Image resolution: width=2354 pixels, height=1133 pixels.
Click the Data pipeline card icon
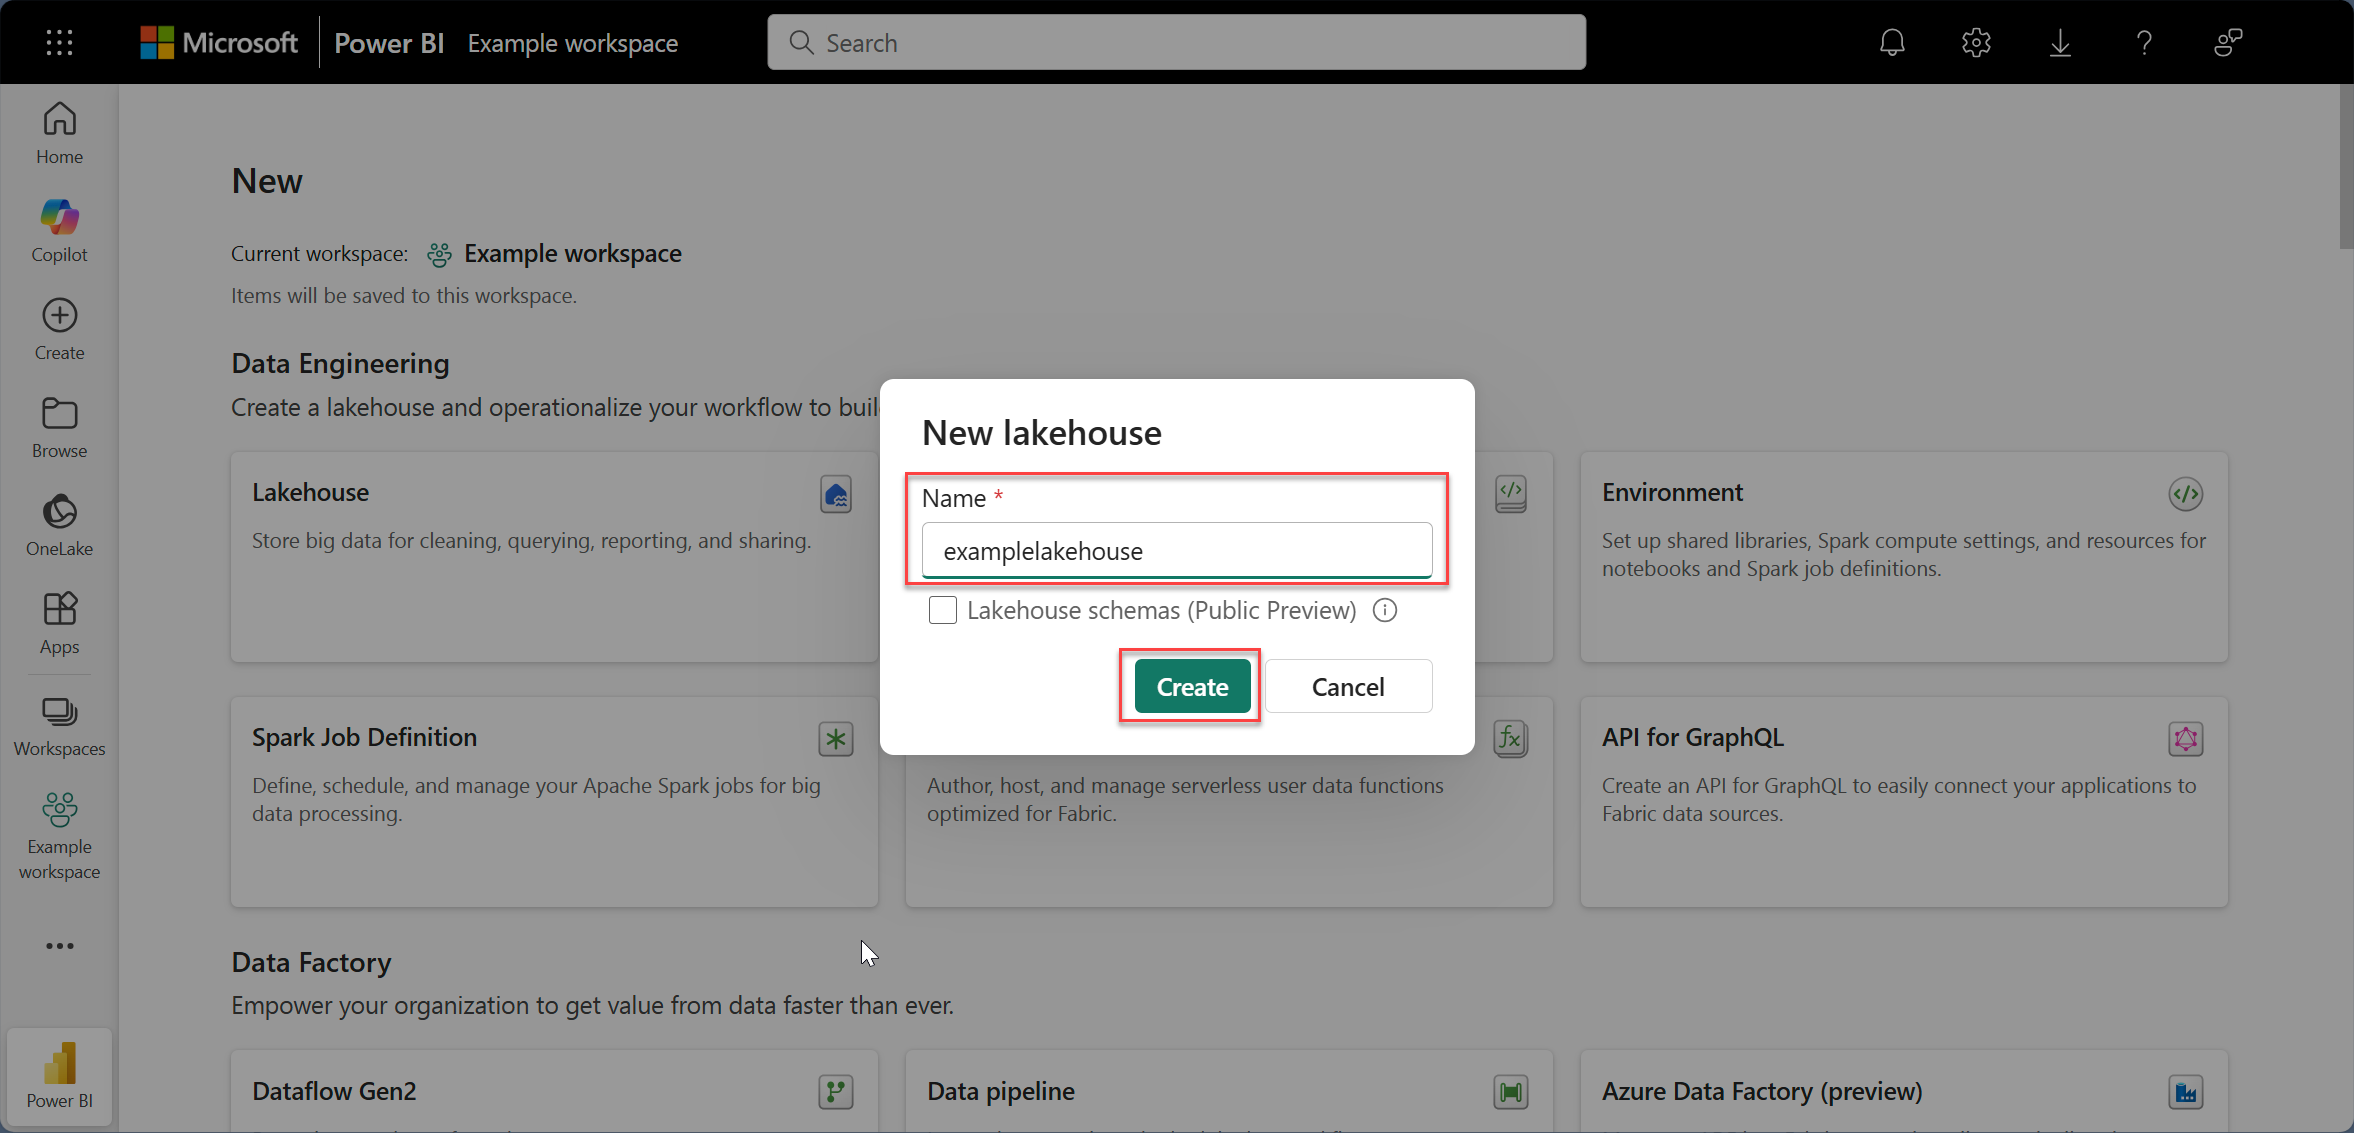click(x=1511, y=1092)
